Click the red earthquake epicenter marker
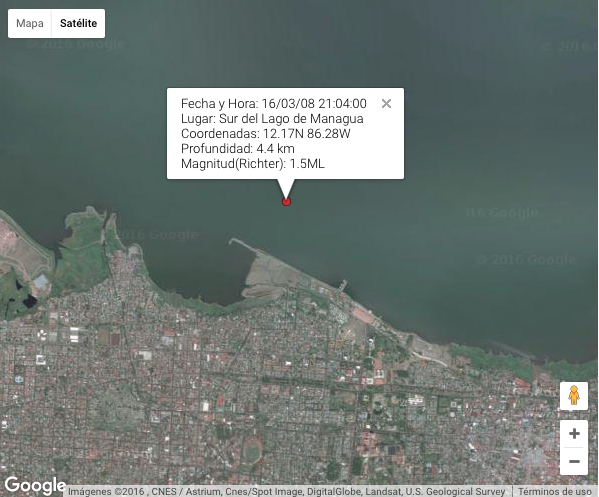Screen dimensions: 599x497 tap(286, 201)
